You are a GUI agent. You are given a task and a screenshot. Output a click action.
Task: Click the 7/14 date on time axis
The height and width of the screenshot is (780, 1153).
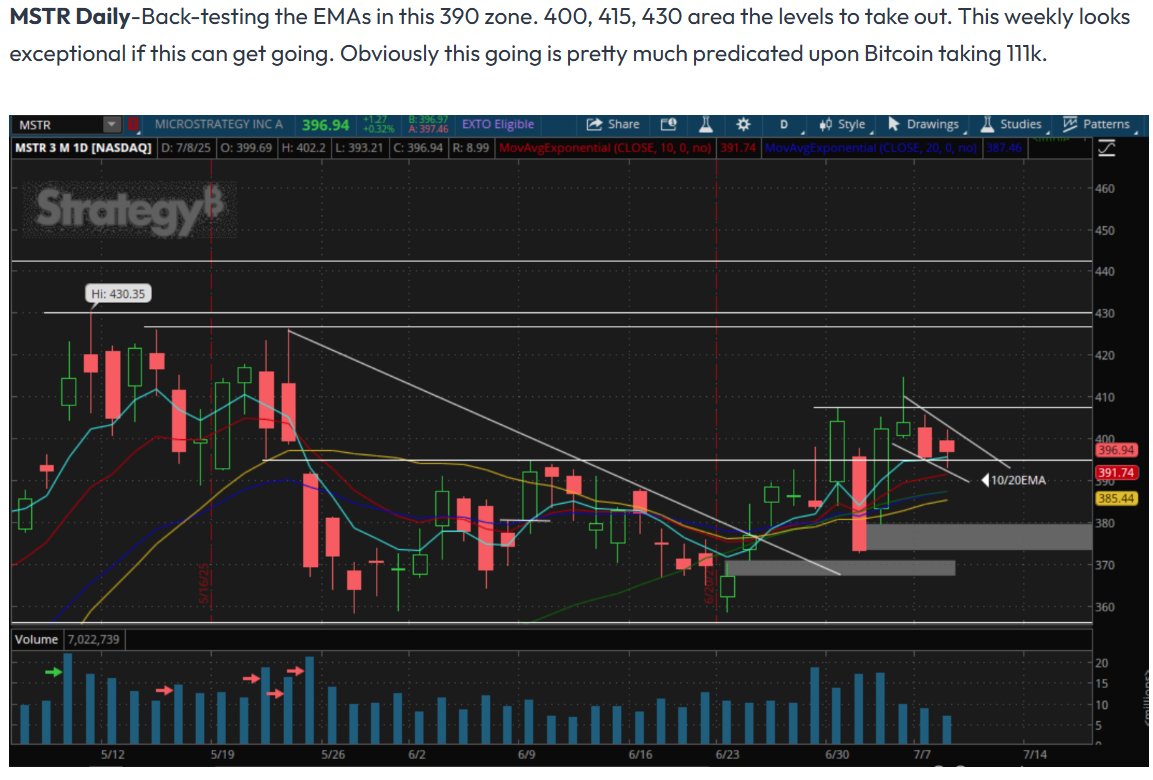click(x=1035, y=754)
